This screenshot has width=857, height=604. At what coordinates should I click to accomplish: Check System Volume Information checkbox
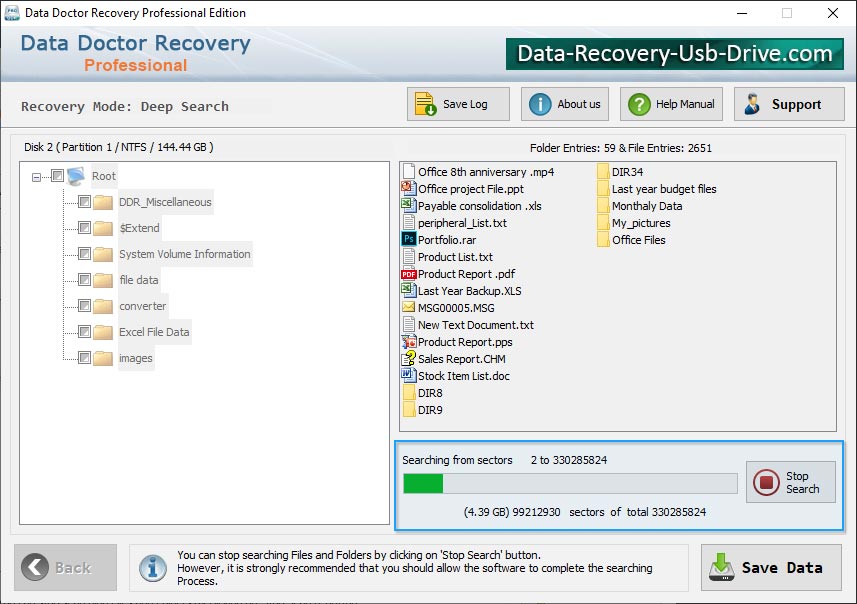84,254
